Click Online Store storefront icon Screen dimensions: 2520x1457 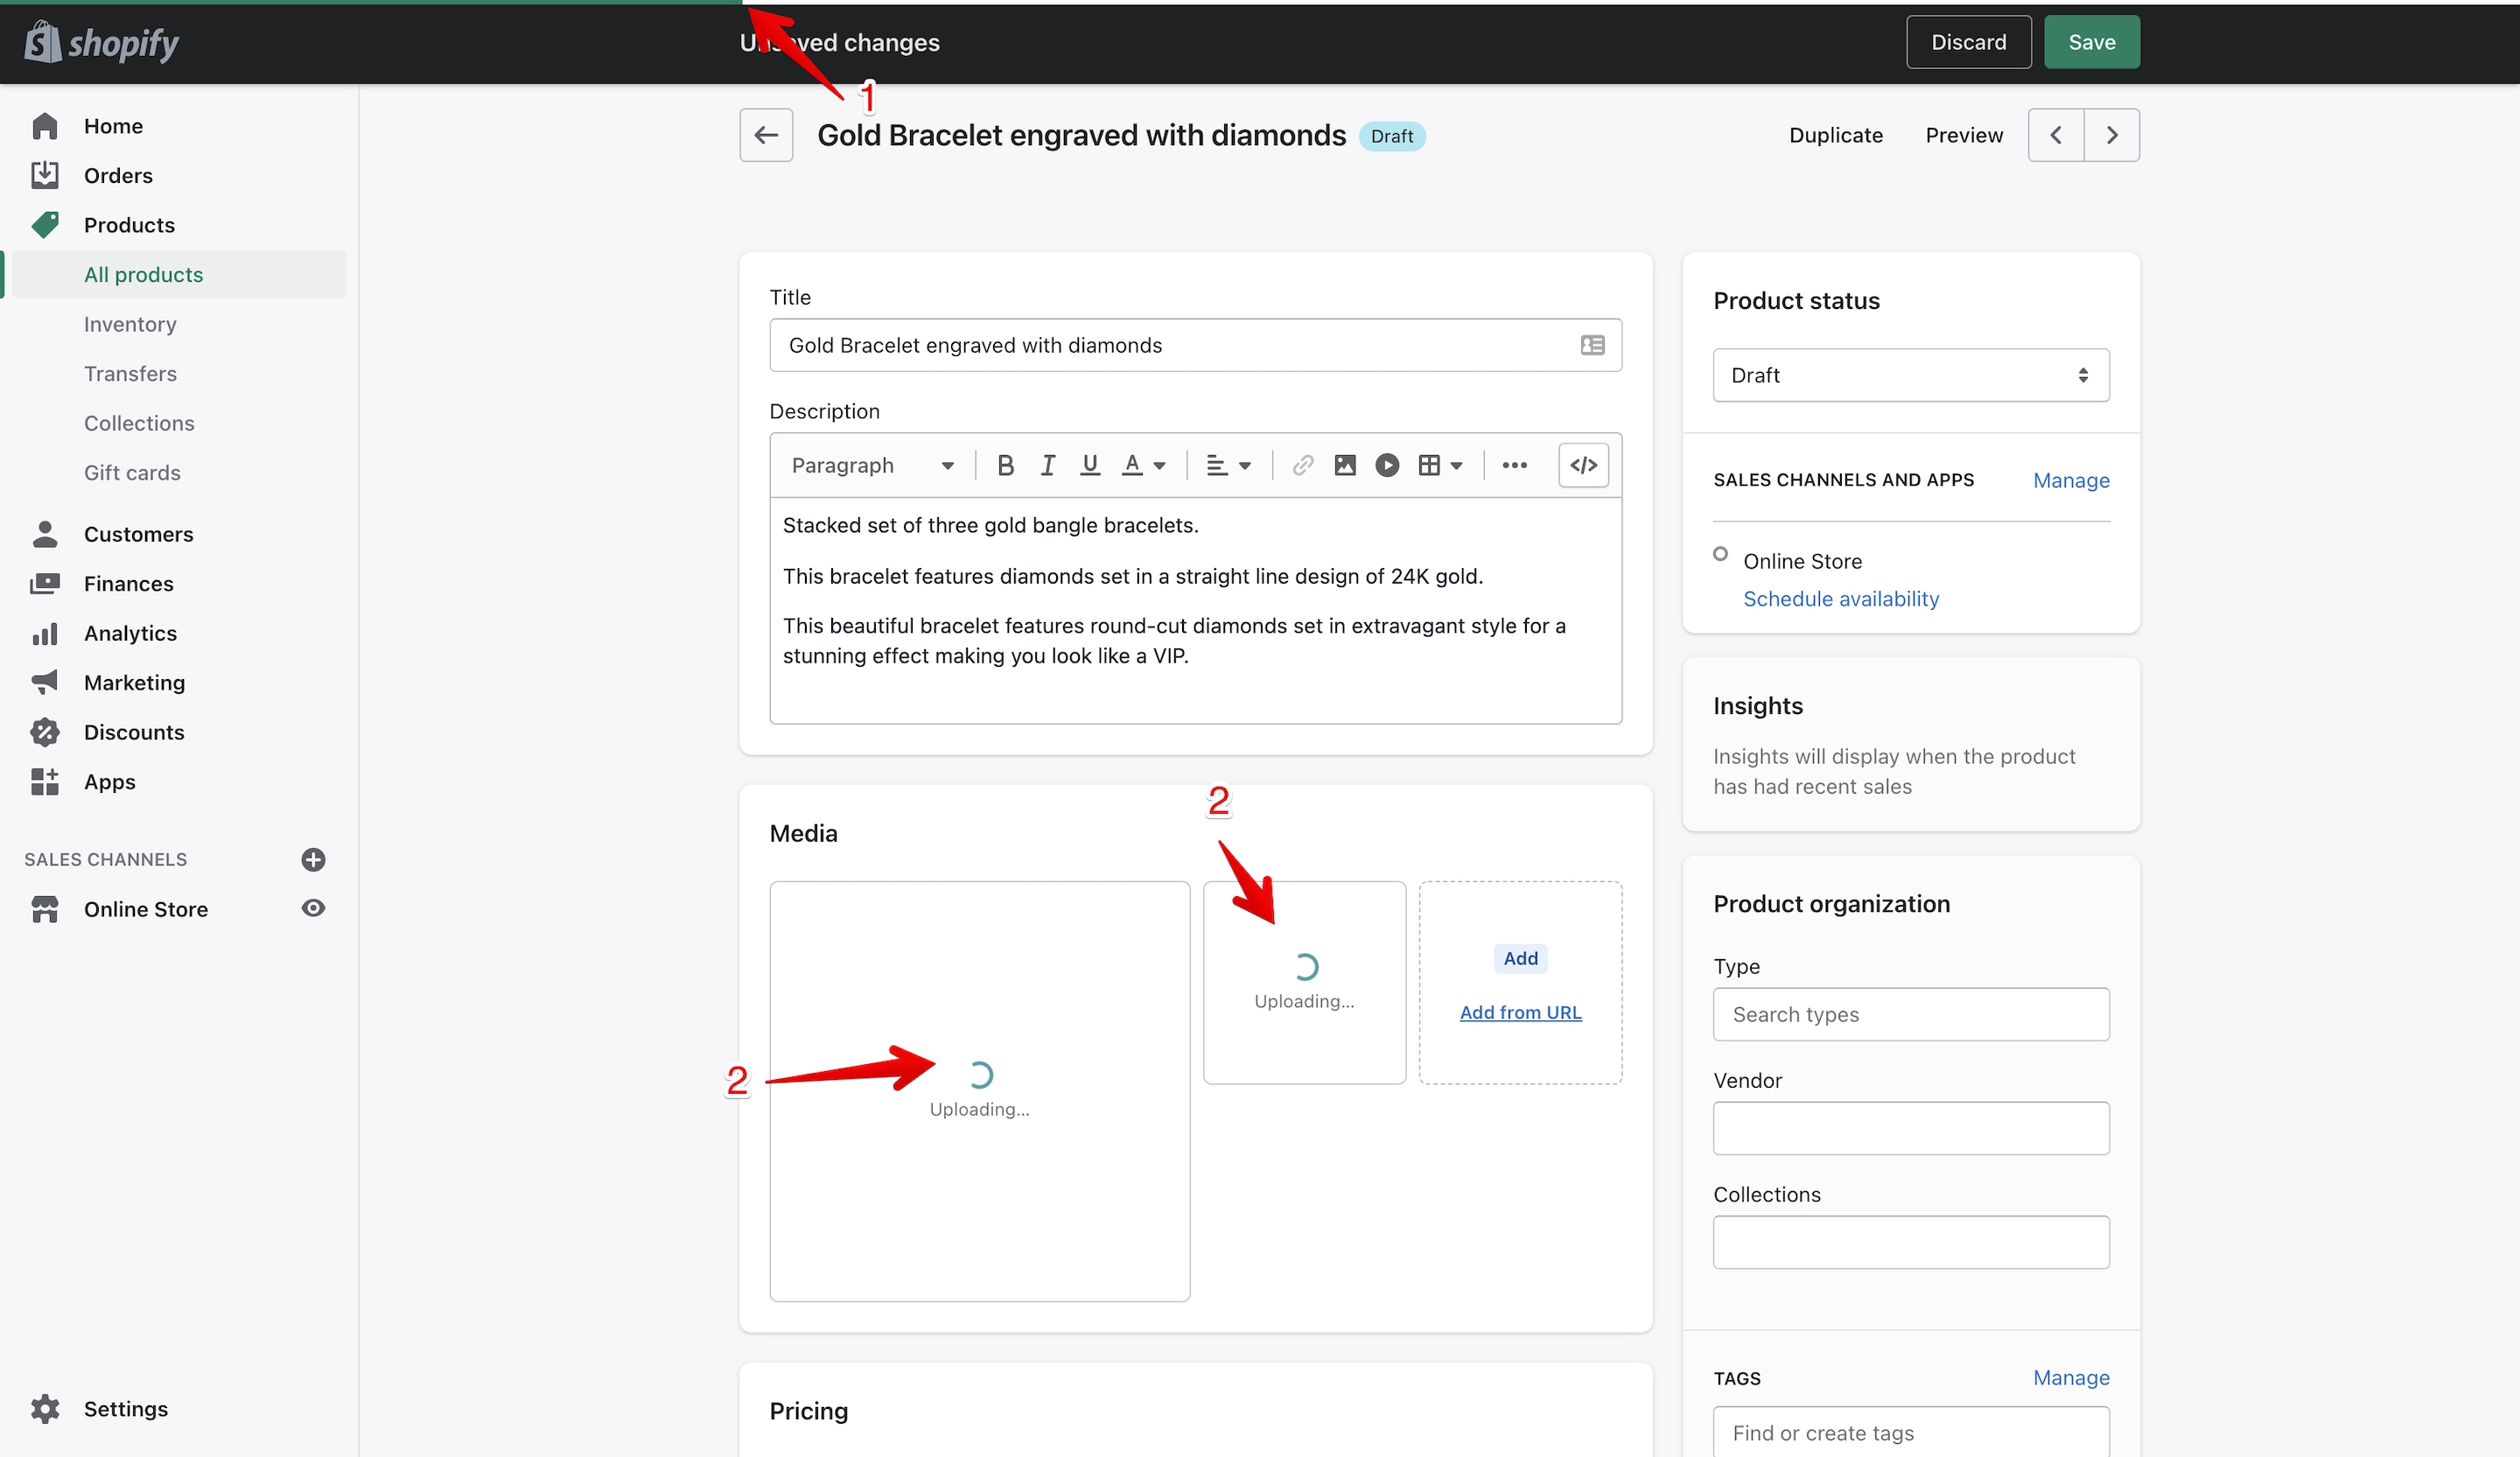[45, 909]
